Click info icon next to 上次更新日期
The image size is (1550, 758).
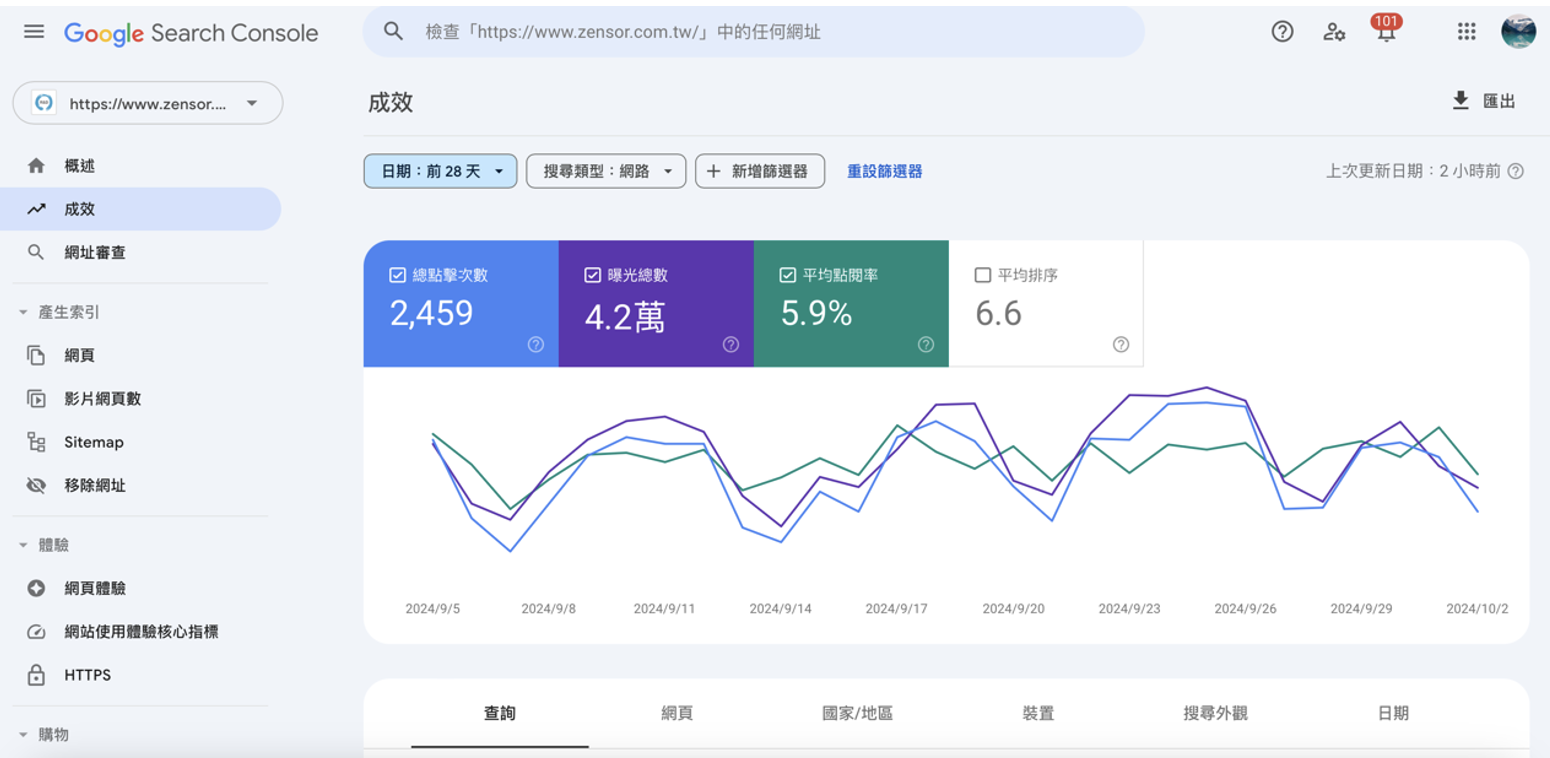coord(1515,171)
